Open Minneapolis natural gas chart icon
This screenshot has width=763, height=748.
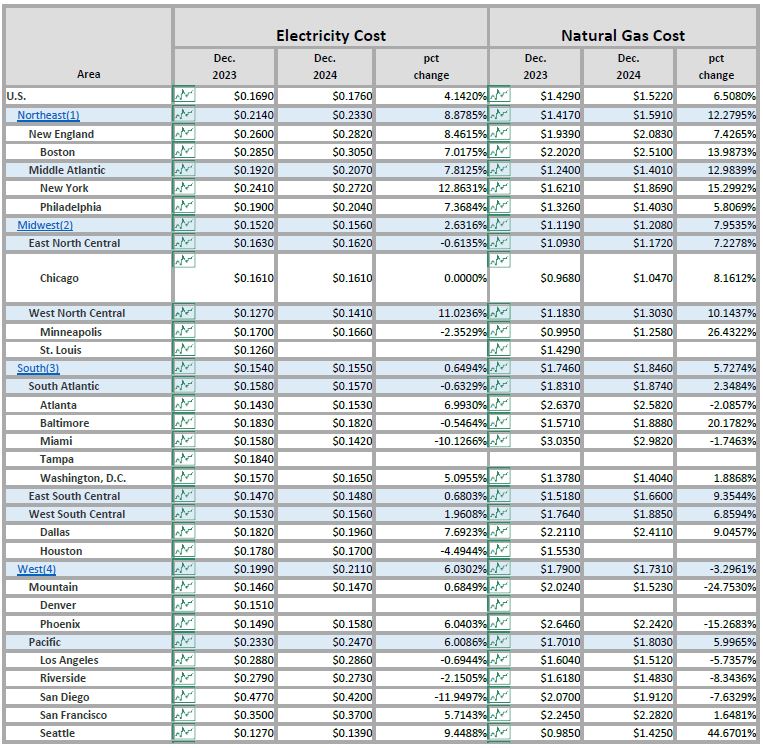[500, 331]
